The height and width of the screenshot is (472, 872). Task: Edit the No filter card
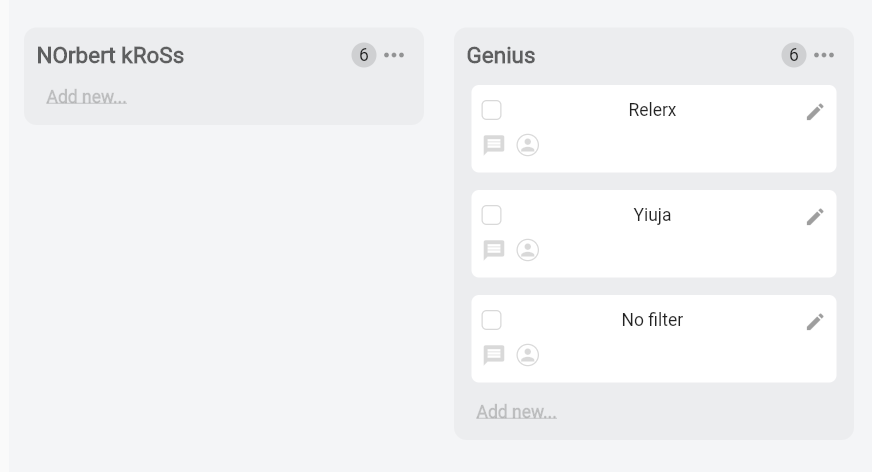coord(815,322)
